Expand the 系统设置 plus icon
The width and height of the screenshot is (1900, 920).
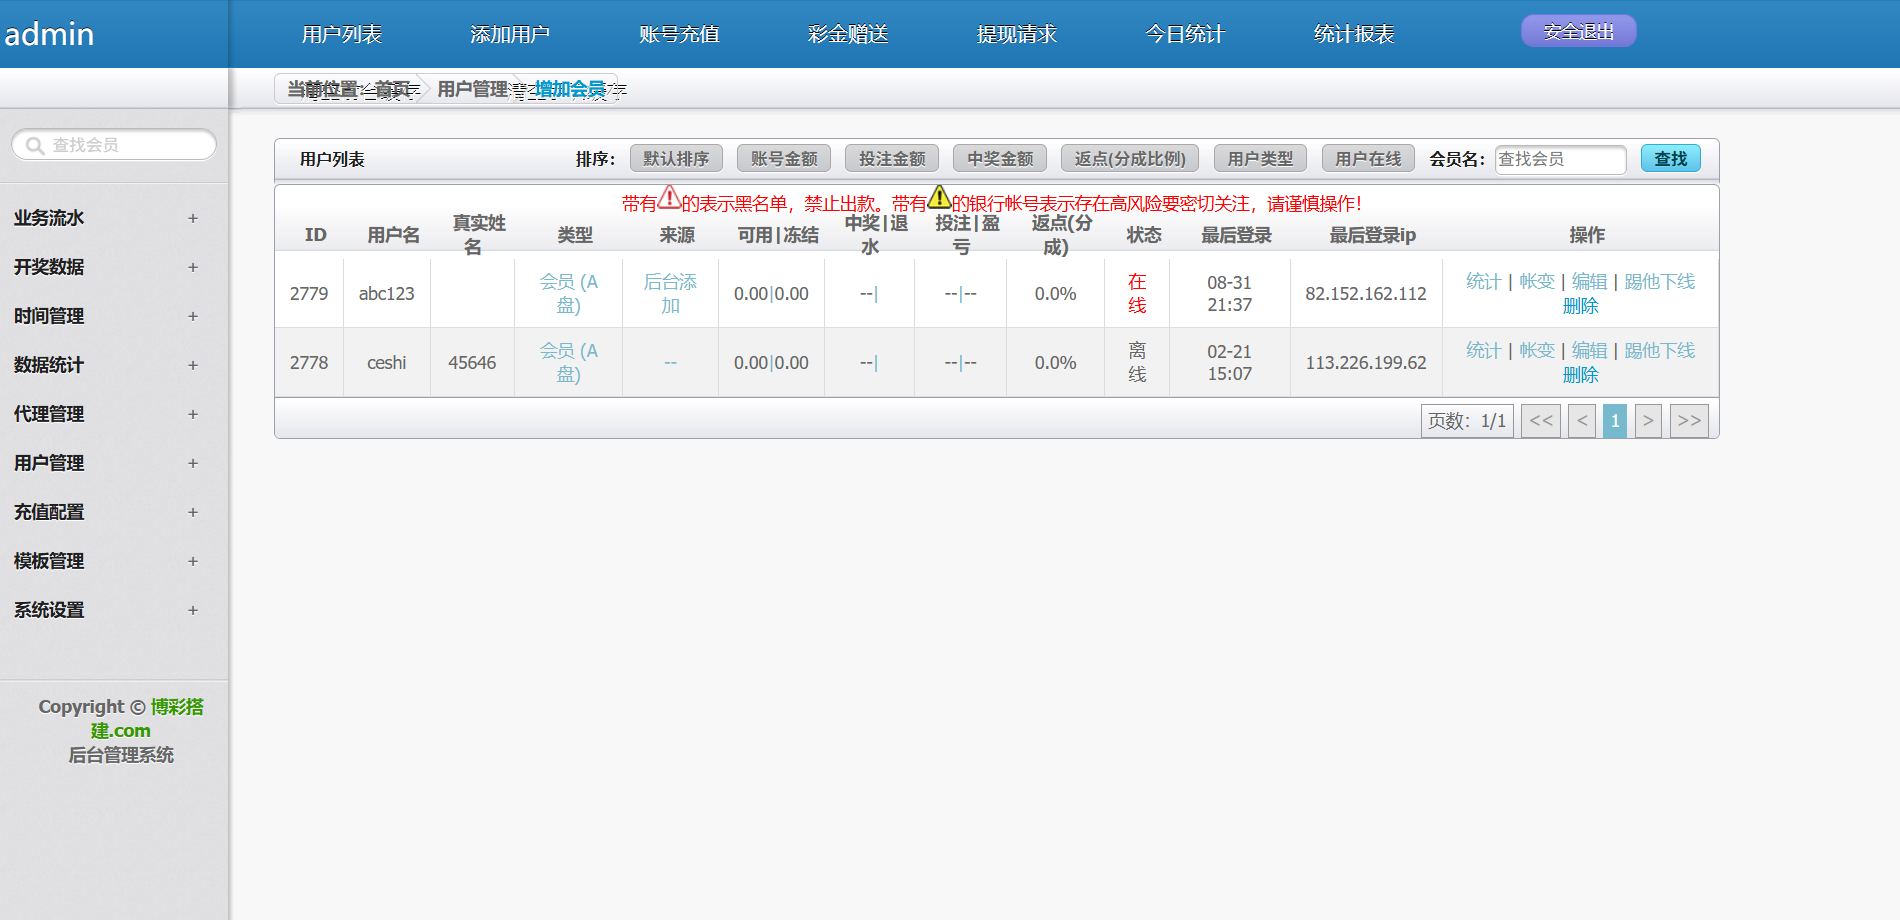coord(193,610)
